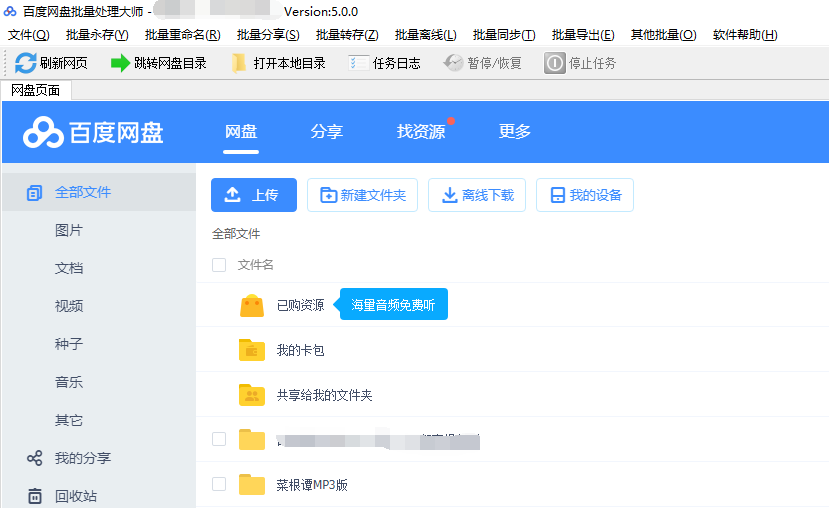This screenshot has width=829, height=508.
Task: Open the 软件帮助(H) menu
Action: [745, 35]
